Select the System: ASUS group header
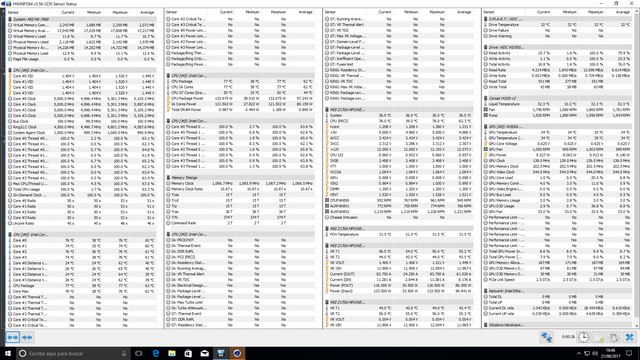Screen dimensions: 640x360 (x=82, y=19)
